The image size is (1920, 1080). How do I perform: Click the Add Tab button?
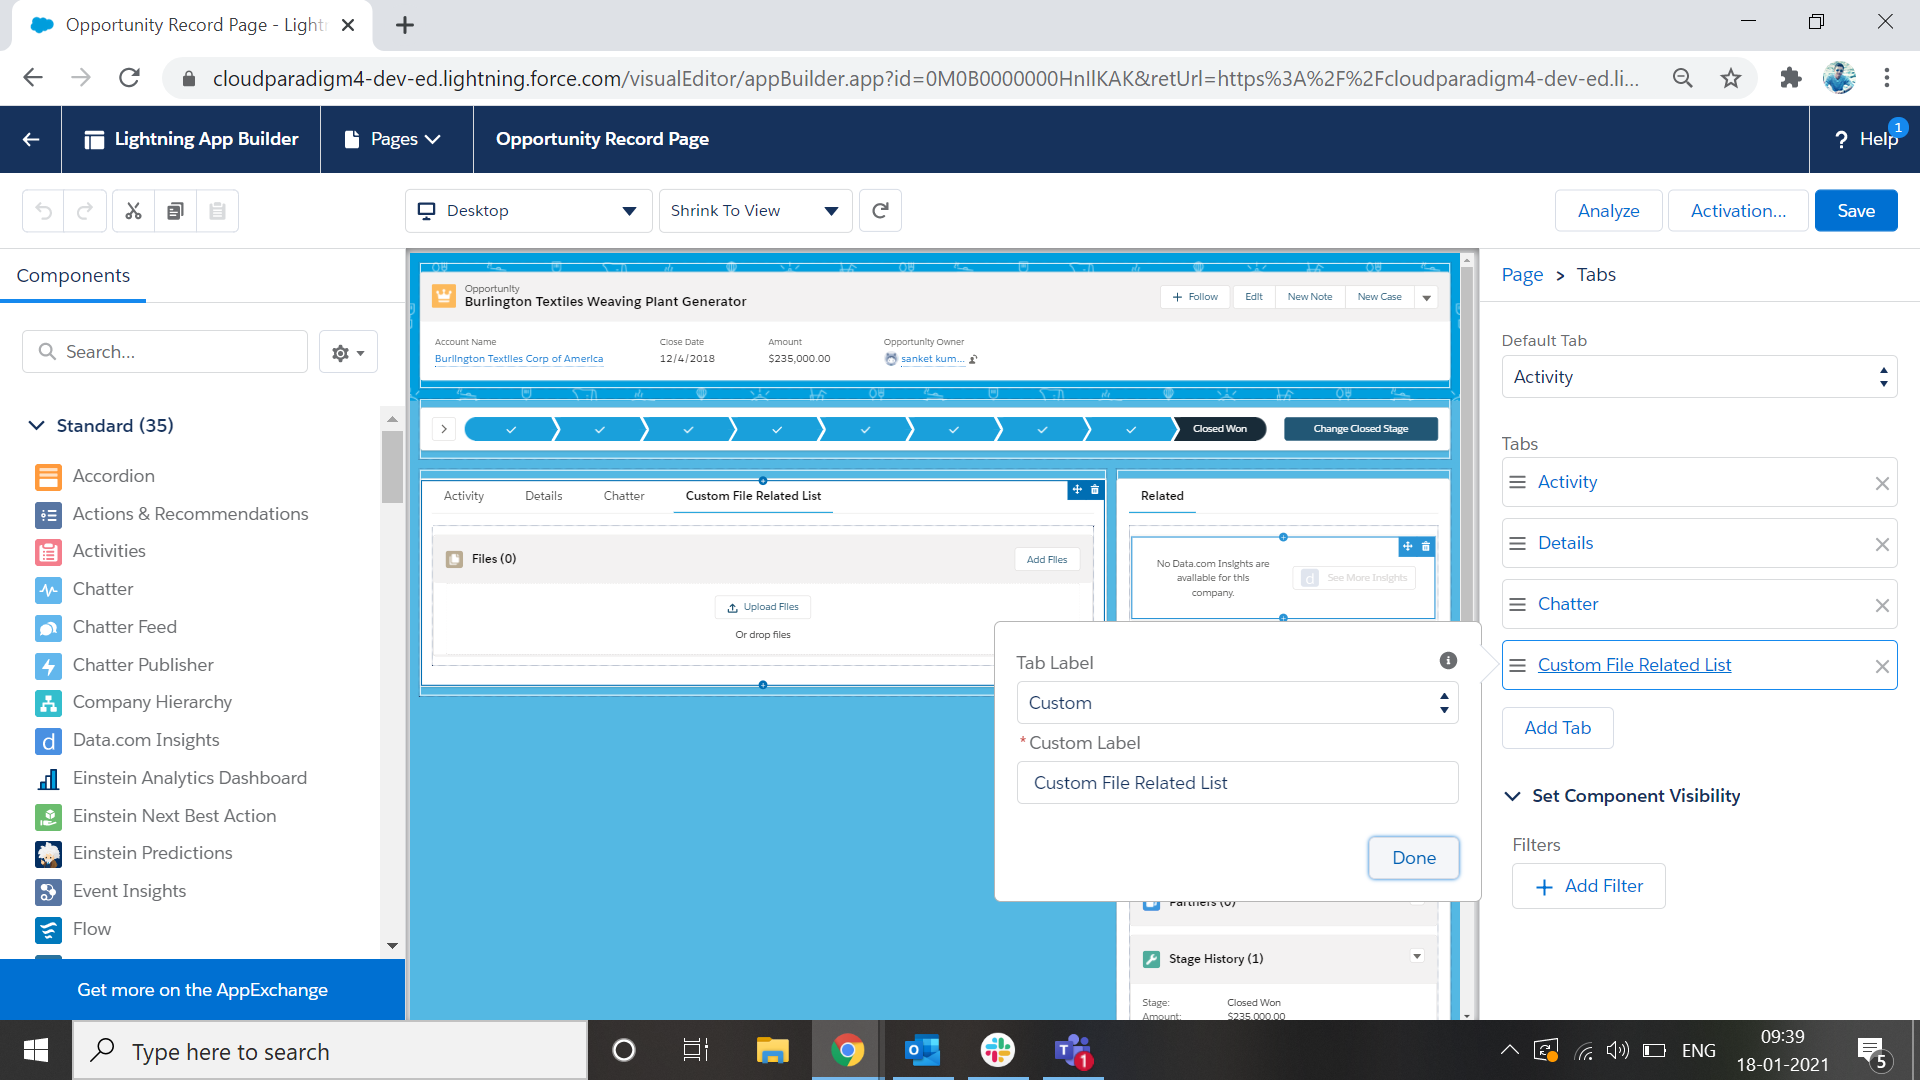pos(1557,727)
